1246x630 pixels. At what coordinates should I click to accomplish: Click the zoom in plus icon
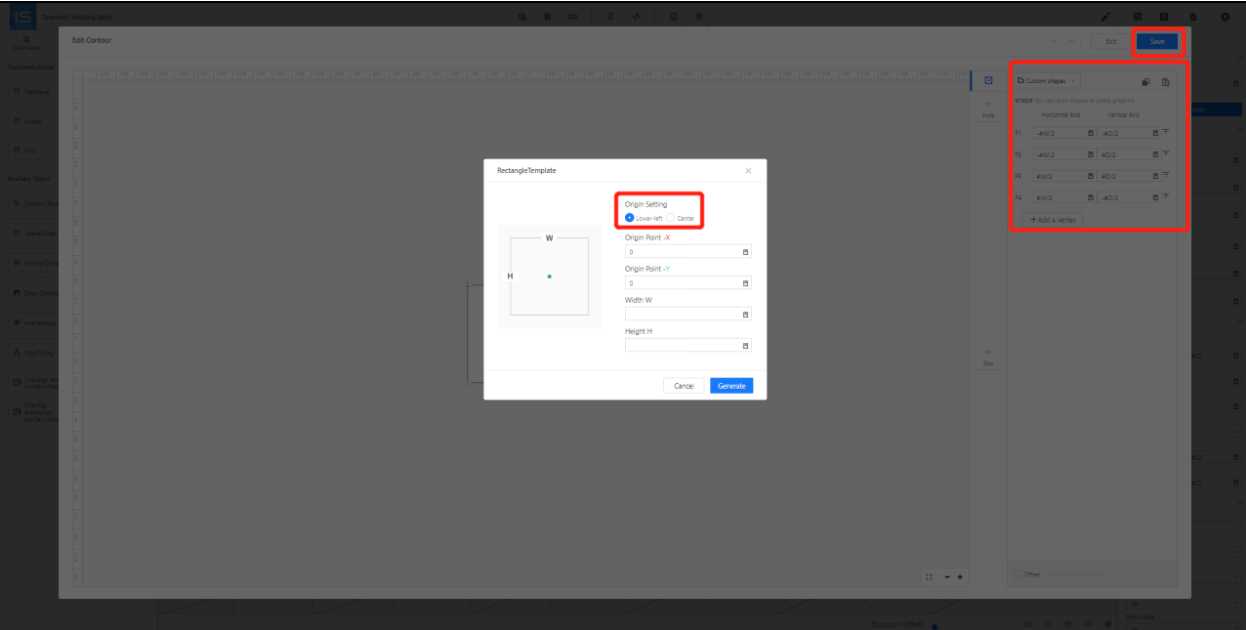960,577
